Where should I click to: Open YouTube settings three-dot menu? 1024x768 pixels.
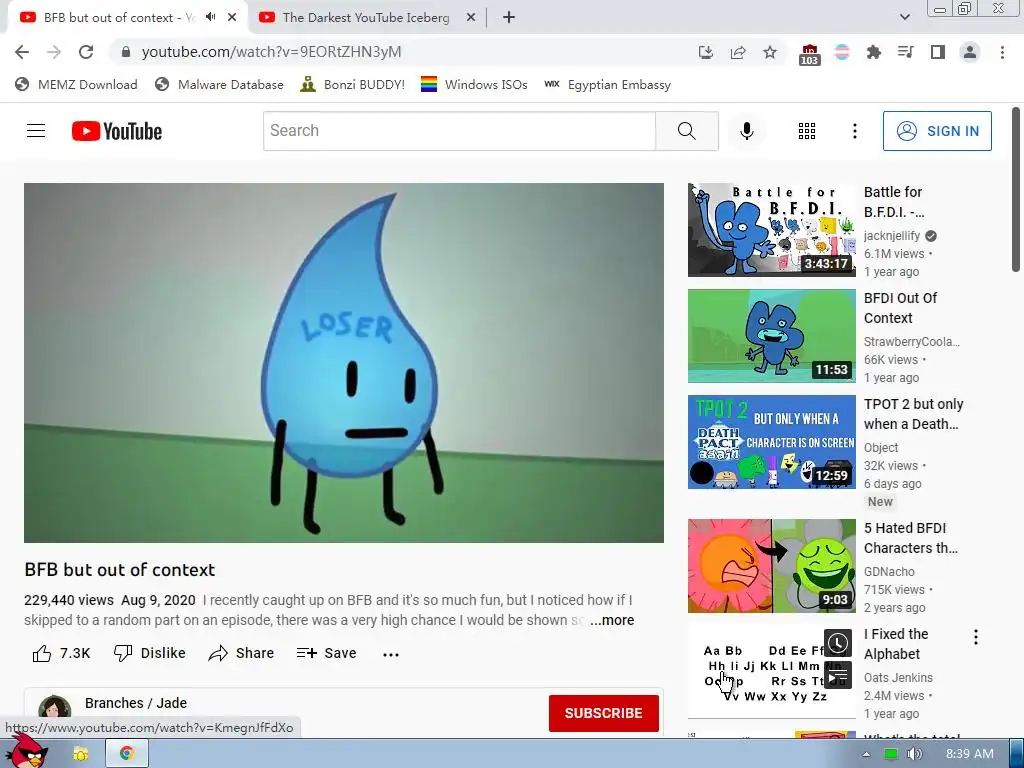click(854, 131)
